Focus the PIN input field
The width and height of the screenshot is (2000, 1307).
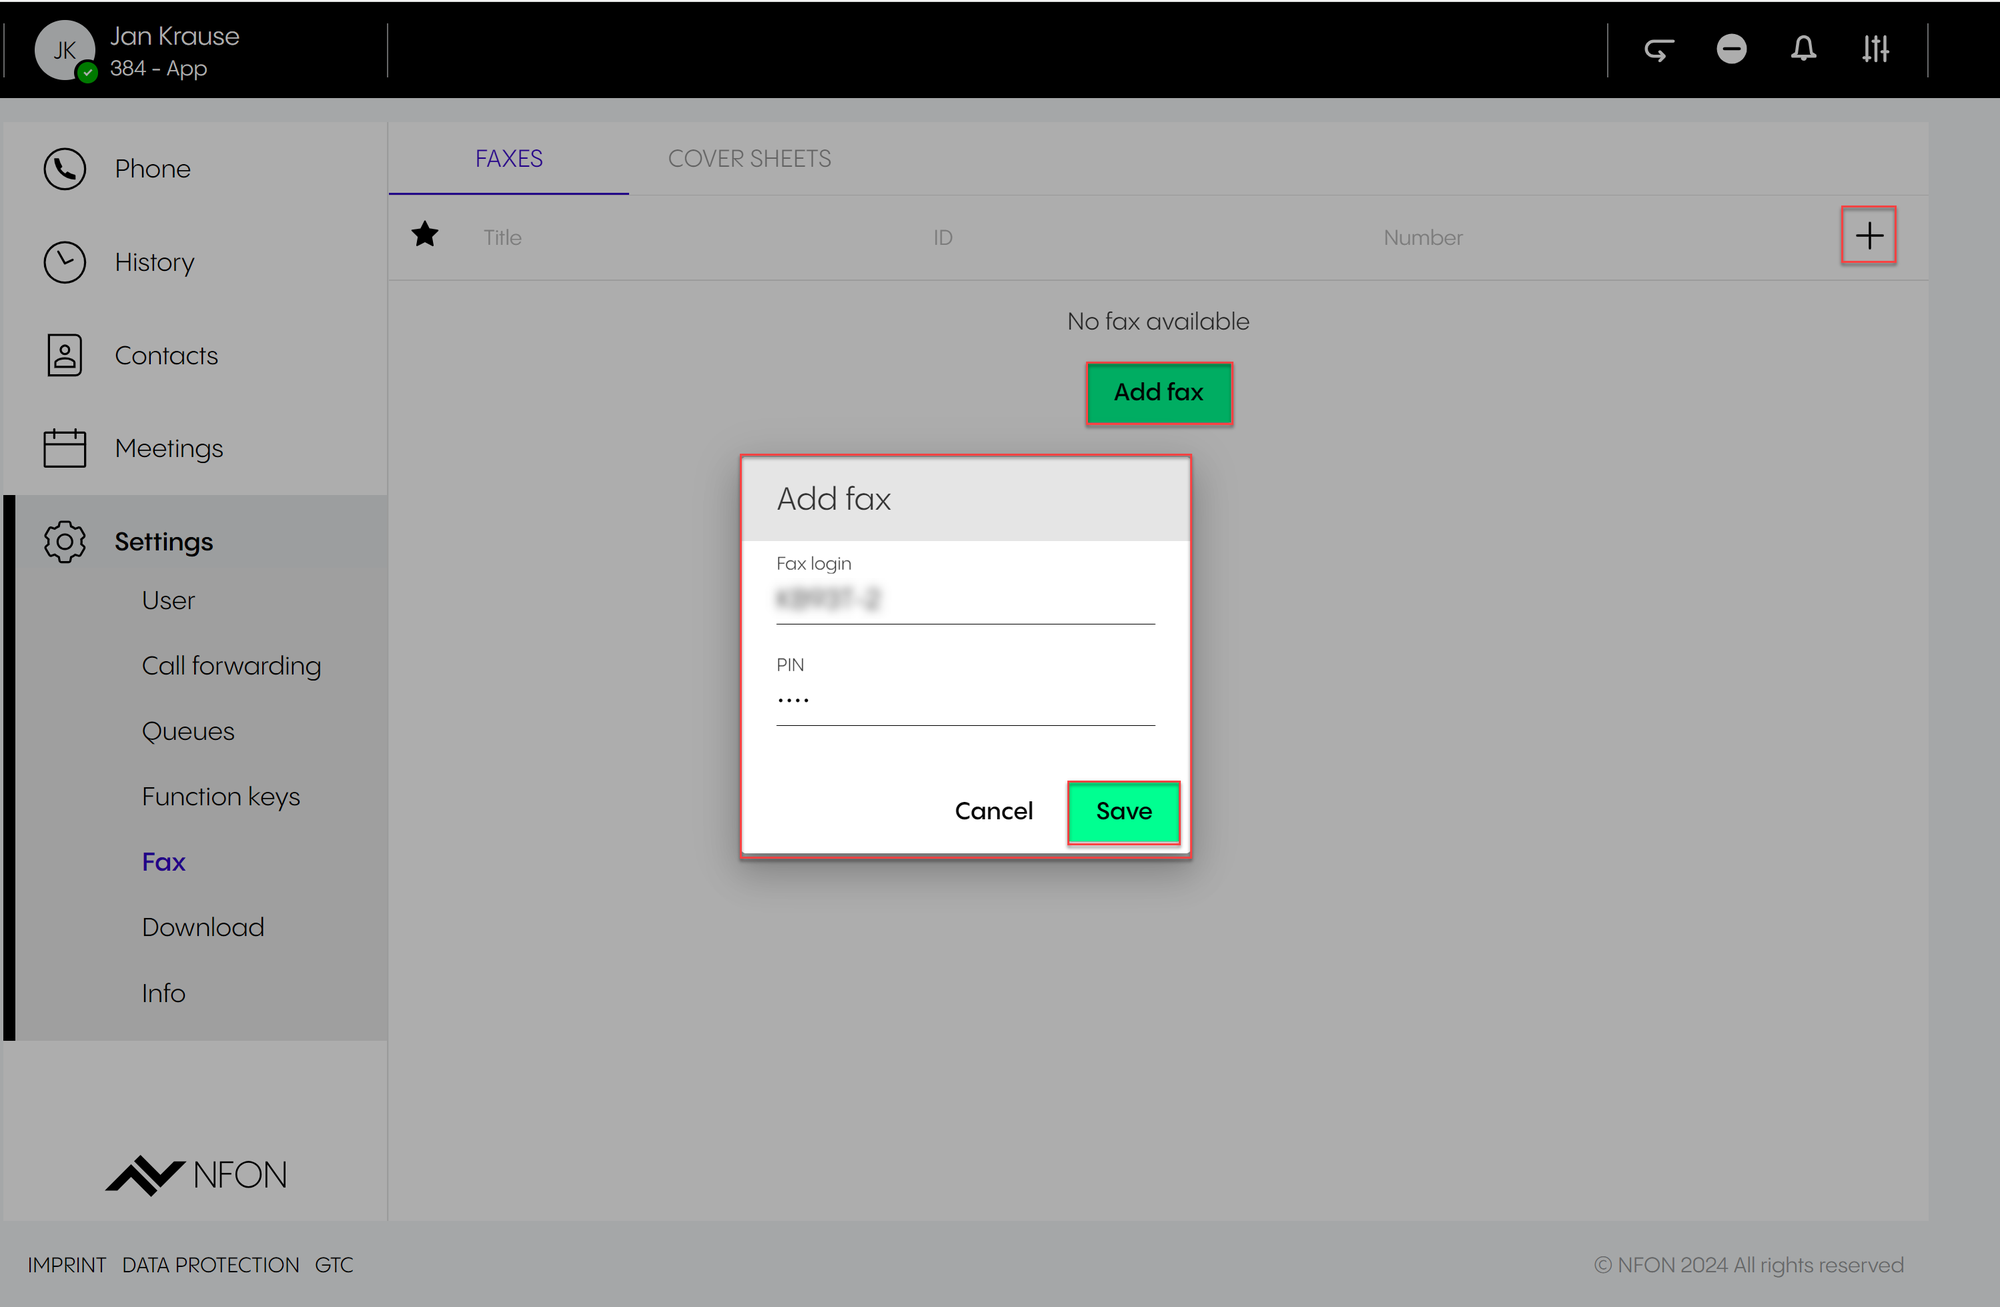[x=965, y=700]
